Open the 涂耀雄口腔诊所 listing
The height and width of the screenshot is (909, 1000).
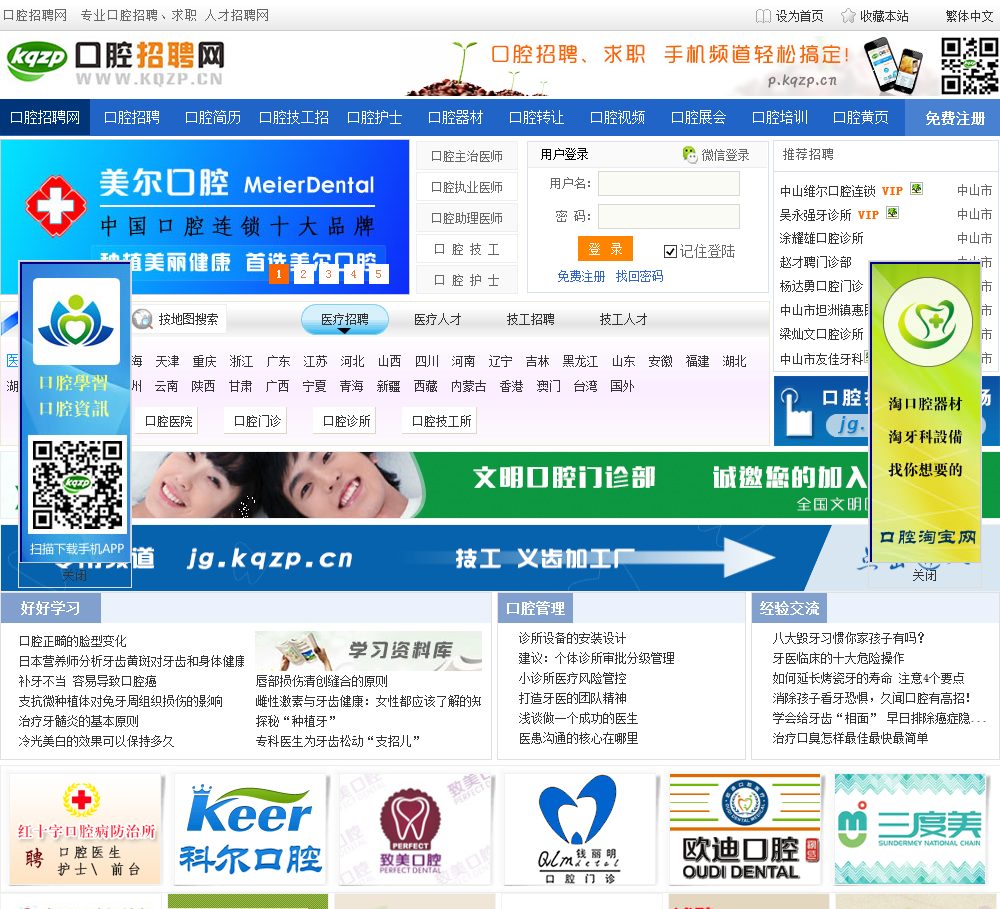[x=821, y=238]
